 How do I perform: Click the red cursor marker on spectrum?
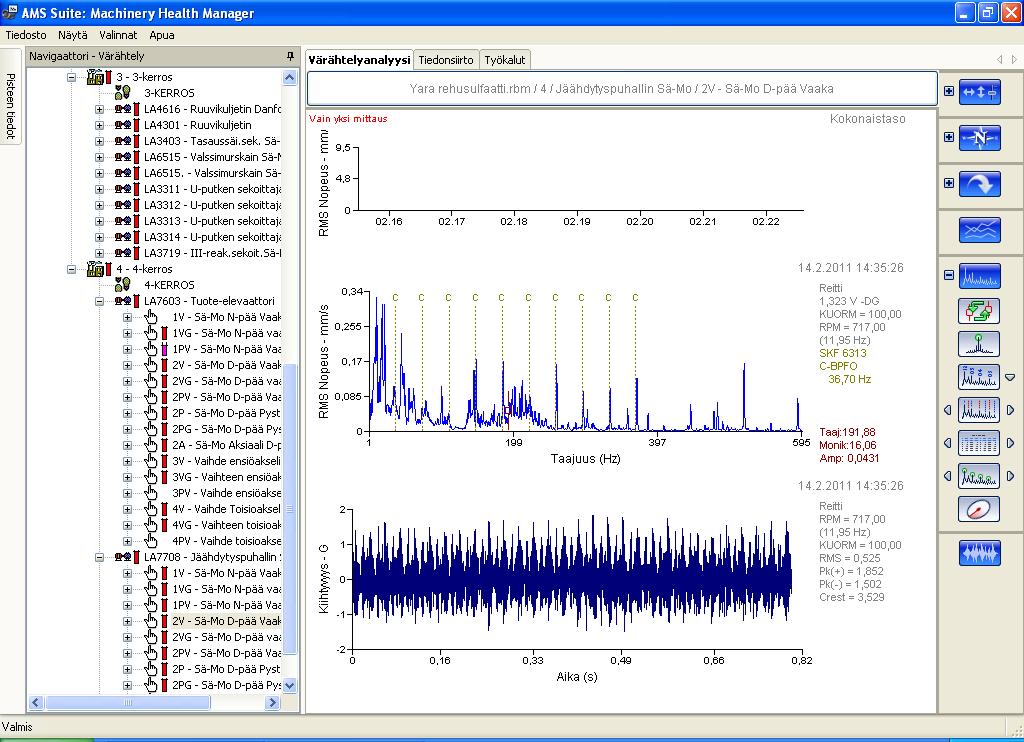[x=507, y=410]
